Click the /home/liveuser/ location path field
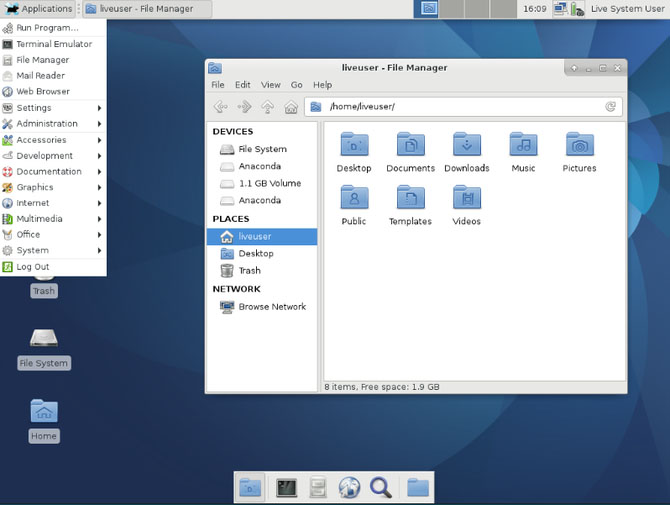670x505 pixels. [x=460, y=107]
